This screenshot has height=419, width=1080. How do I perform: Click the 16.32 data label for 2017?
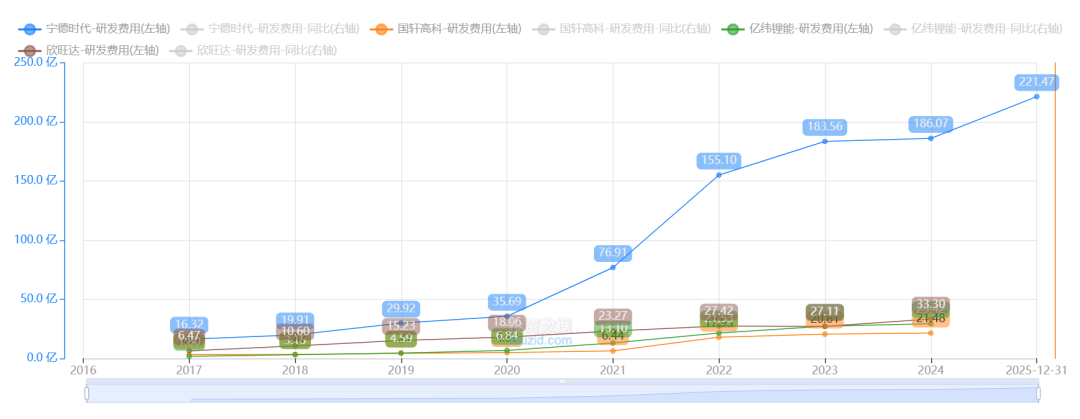tap(189, 325)
